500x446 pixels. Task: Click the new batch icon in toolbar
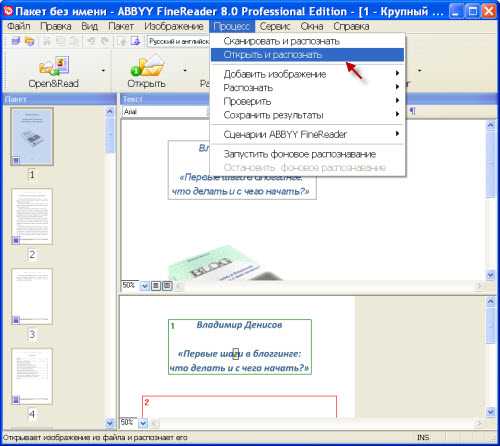coord(16,42)
